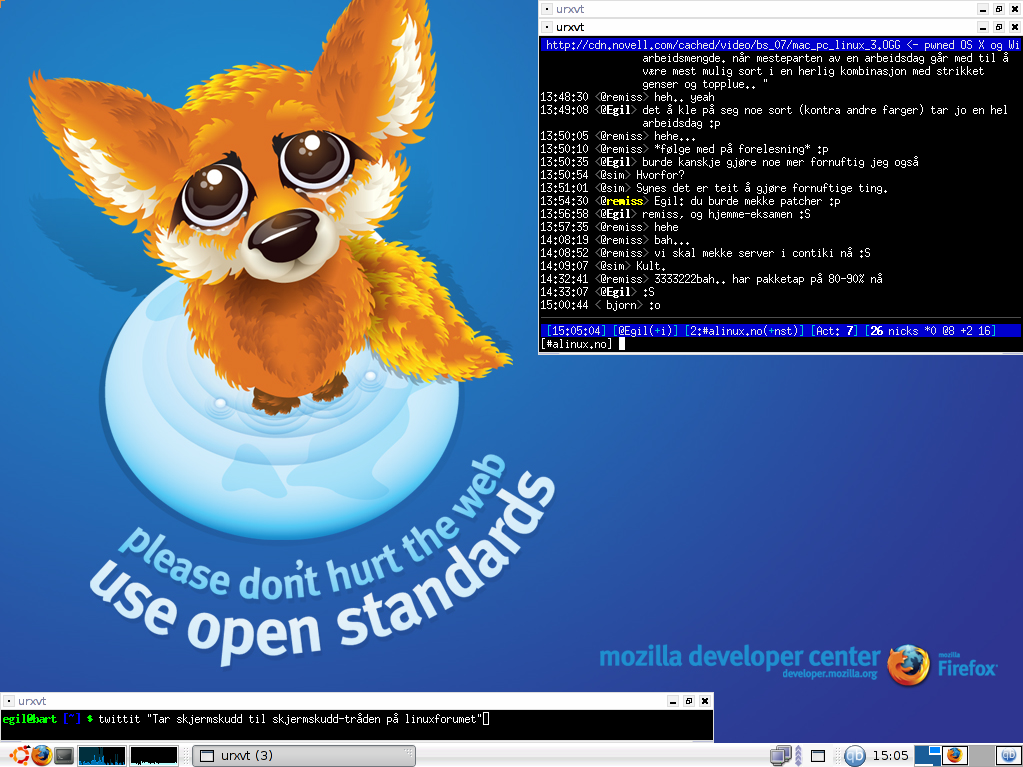The width and height of the screenshot is (1023, 767).
Task: Click the 14:08:19 message 'bah...'
Action: pos(671,240)
